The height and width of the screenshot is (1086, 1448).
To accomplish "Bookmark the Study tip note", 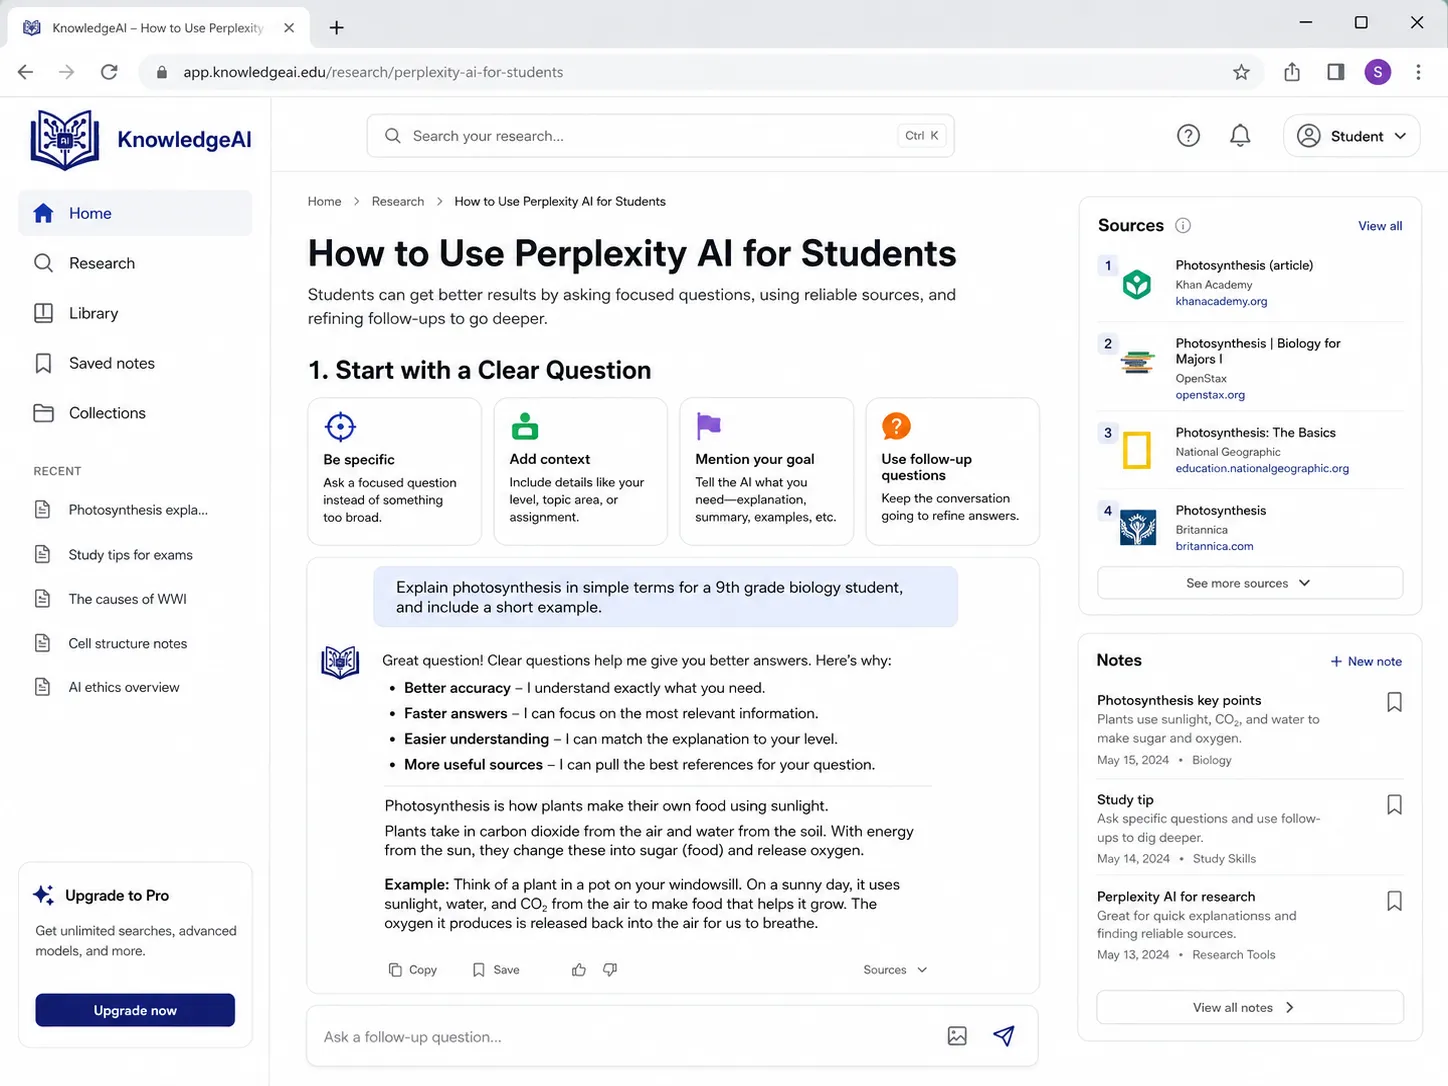I will 1394,805.
